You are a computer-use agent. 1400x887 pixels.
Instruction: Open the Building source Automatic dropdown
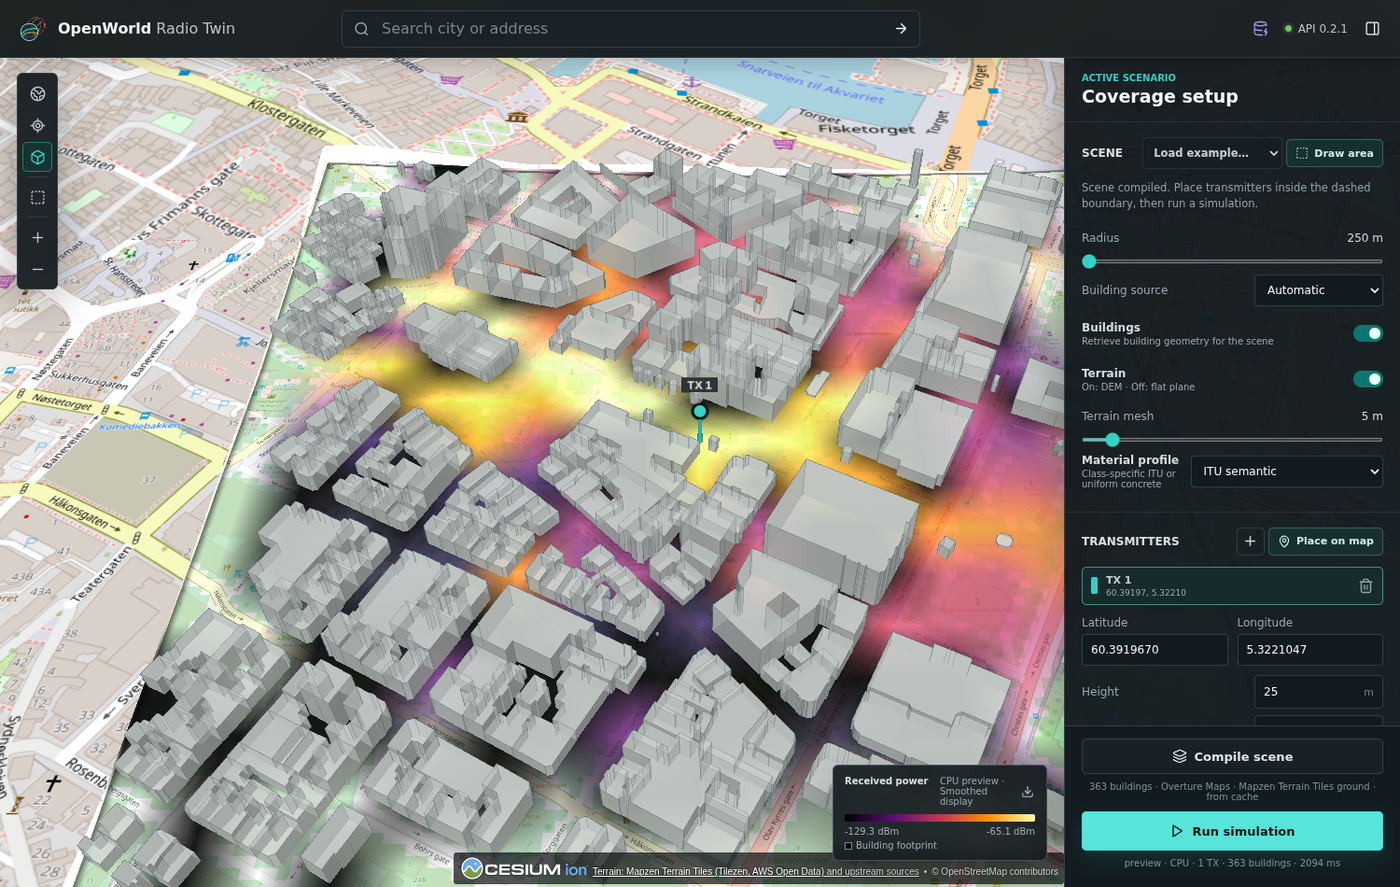pos(1319,290)
